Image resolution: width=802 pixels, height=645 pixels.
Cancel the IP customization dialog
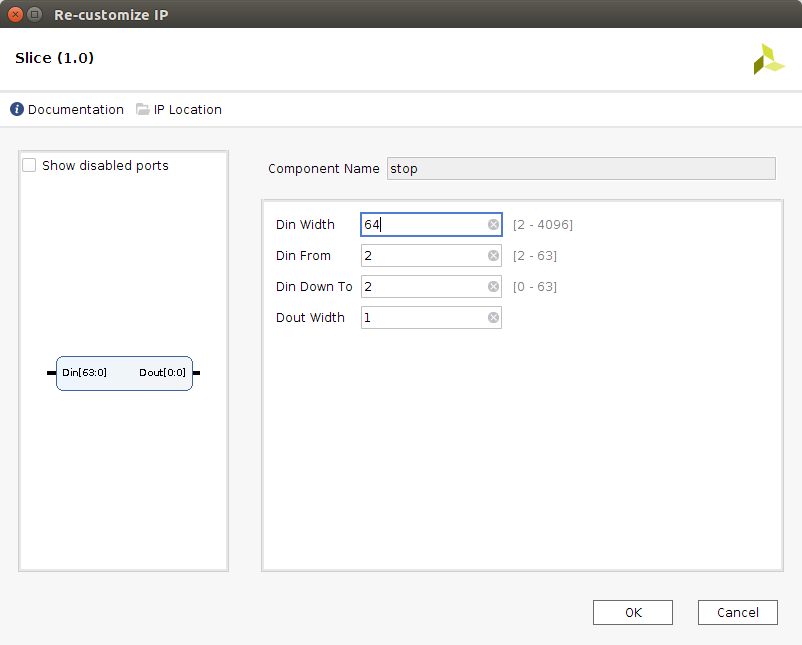pos(737,612)
